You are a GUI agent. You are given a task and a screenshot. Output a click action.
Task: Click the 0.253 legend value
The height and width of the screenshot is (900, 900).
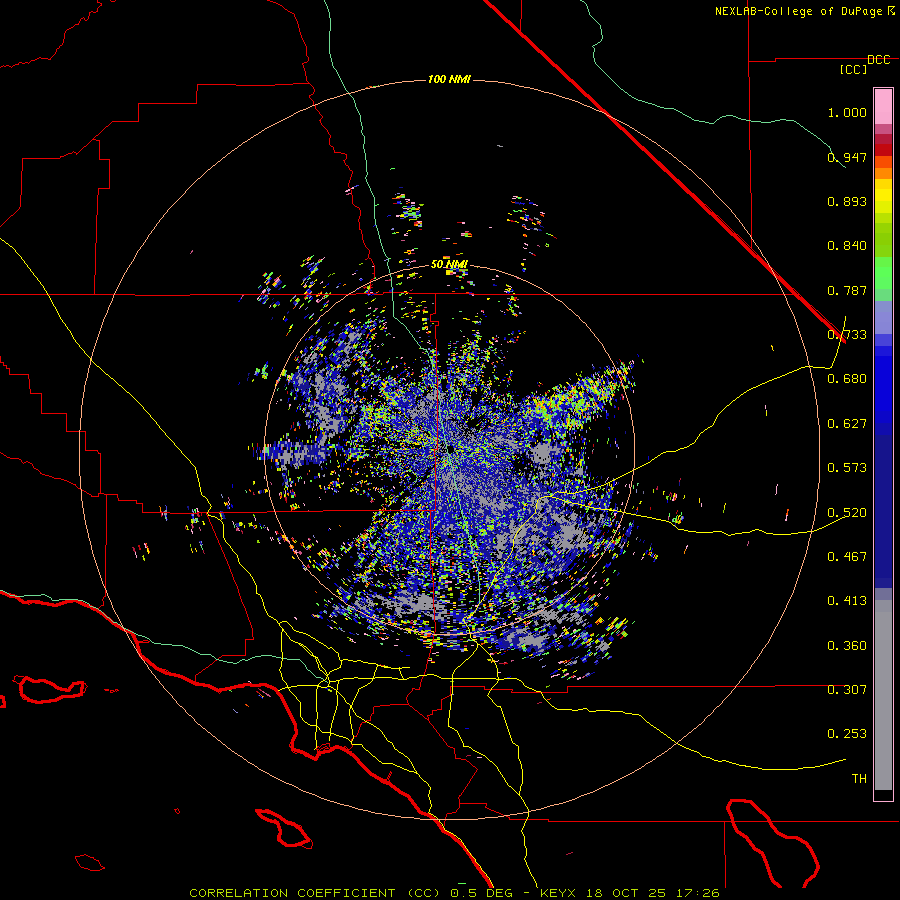(x=847, y=734)
